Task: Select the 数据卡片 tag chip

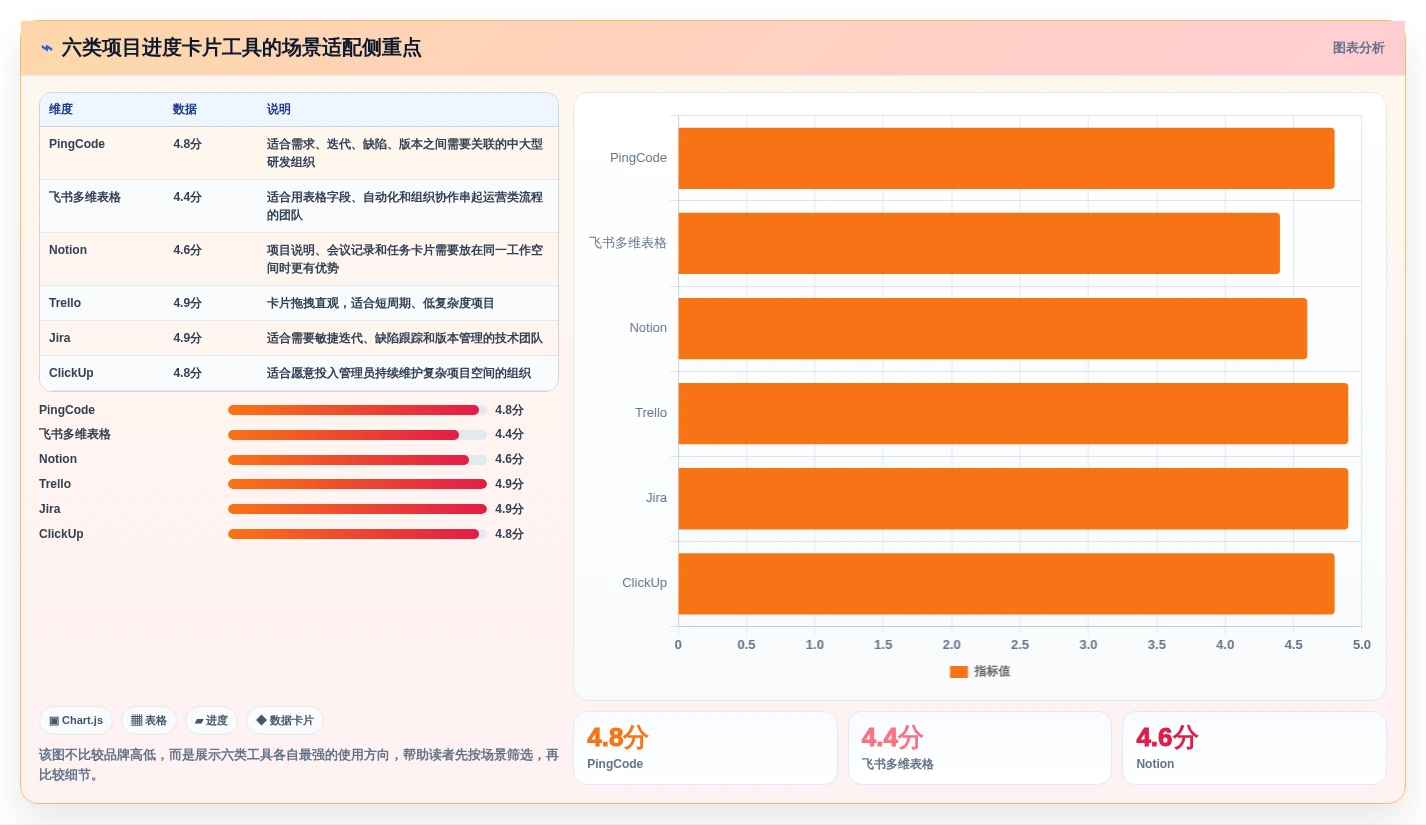Action: [285, 720]
